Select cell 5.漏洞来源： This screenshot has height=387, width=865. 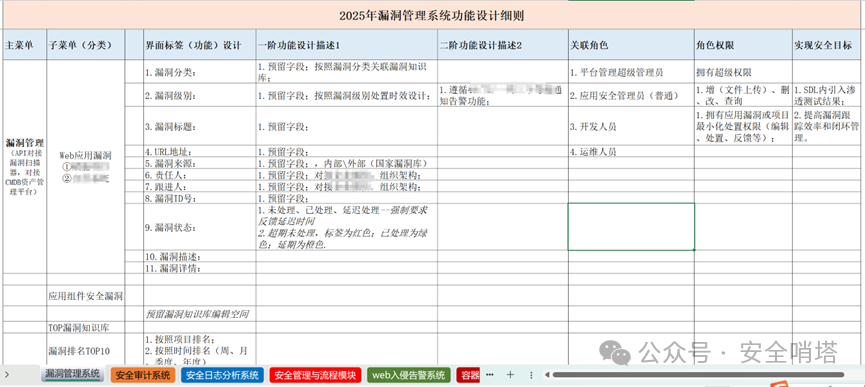tap(200, 164)
